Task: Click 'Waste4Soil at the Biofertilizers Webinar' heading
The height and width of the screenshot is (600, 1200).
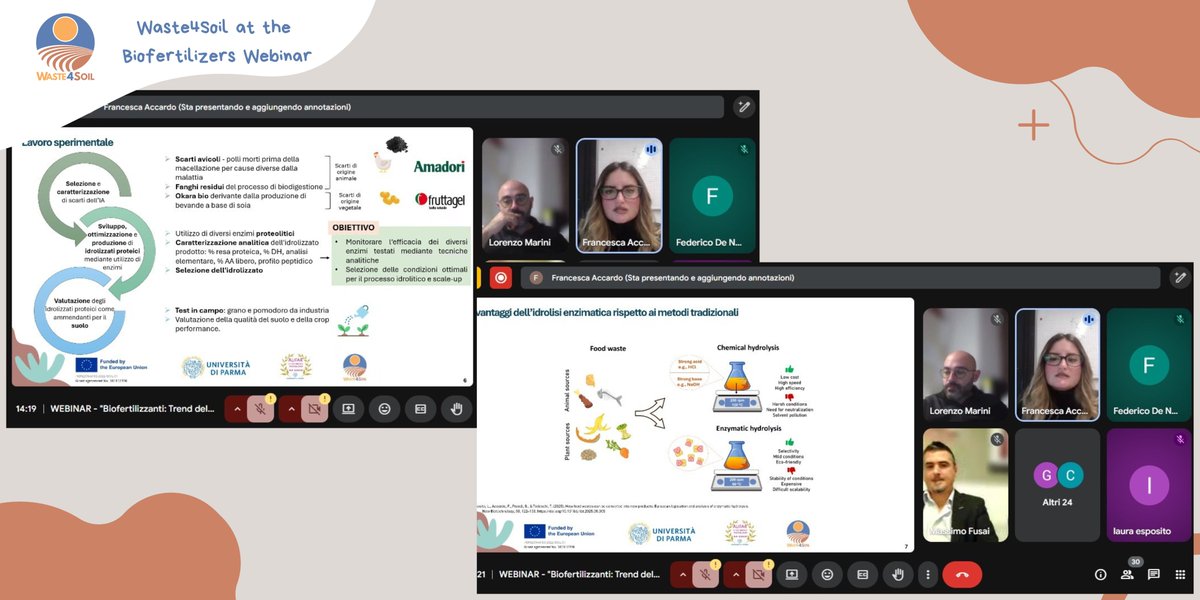Action: [217, 40]
